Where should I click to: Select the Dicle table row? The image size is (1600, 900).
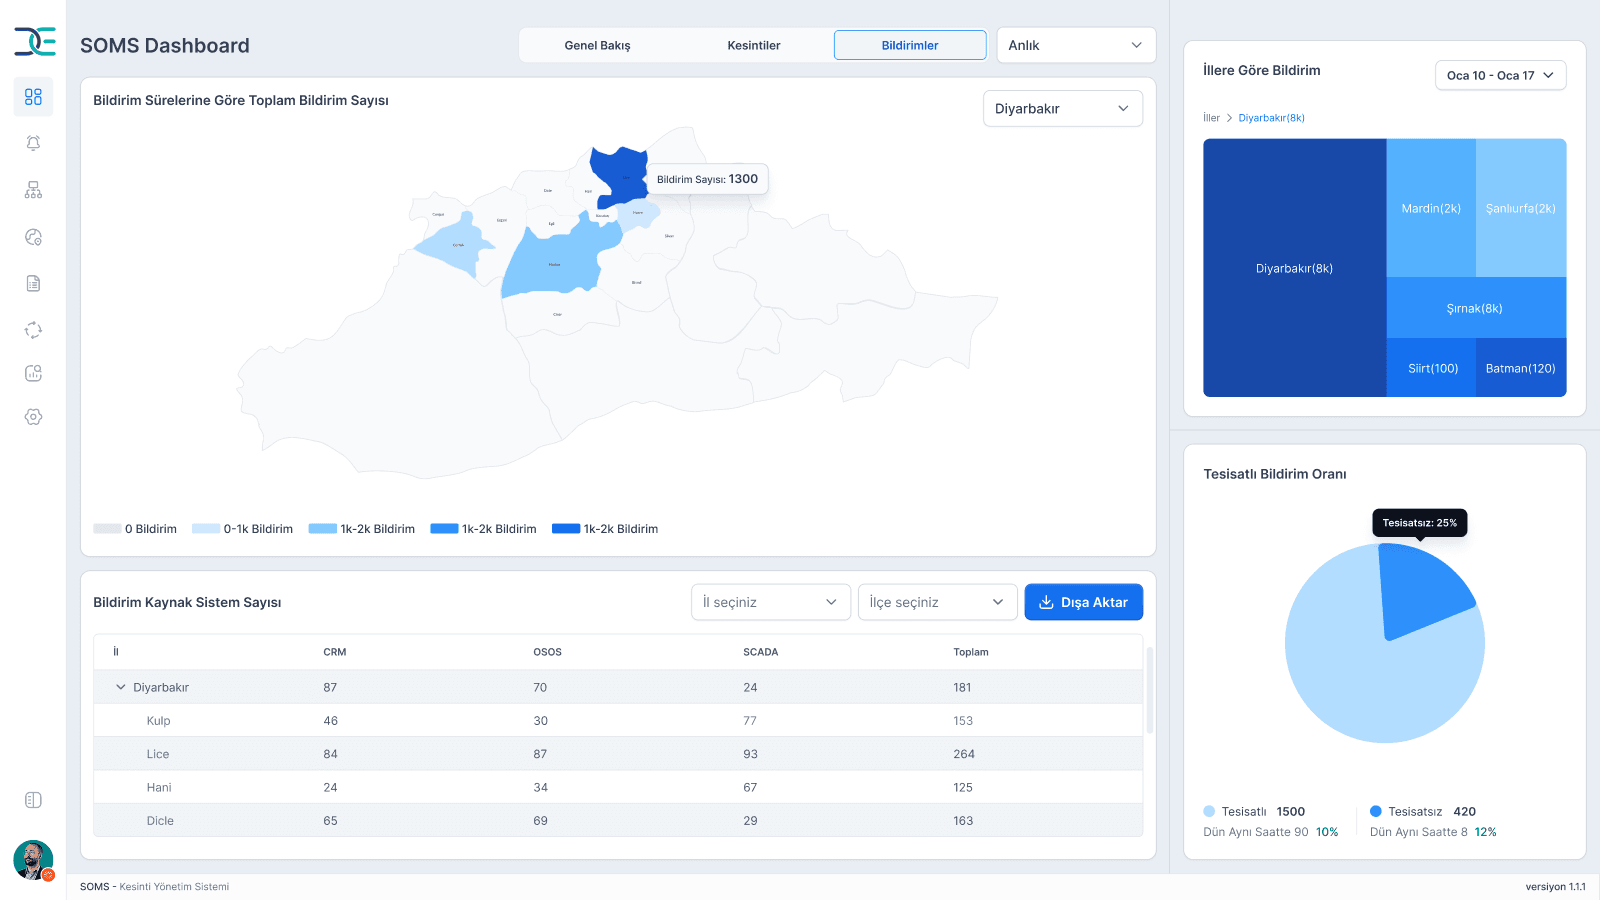[x=618, y=821]
